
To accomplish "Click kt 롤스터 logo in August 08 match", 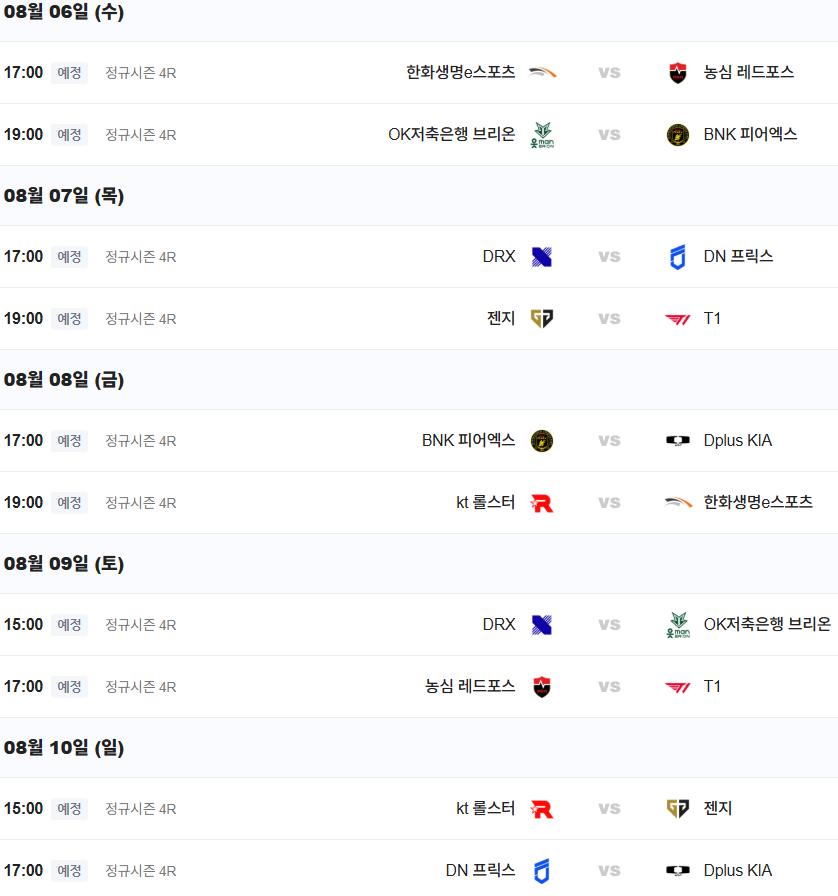I will [542, 503].
